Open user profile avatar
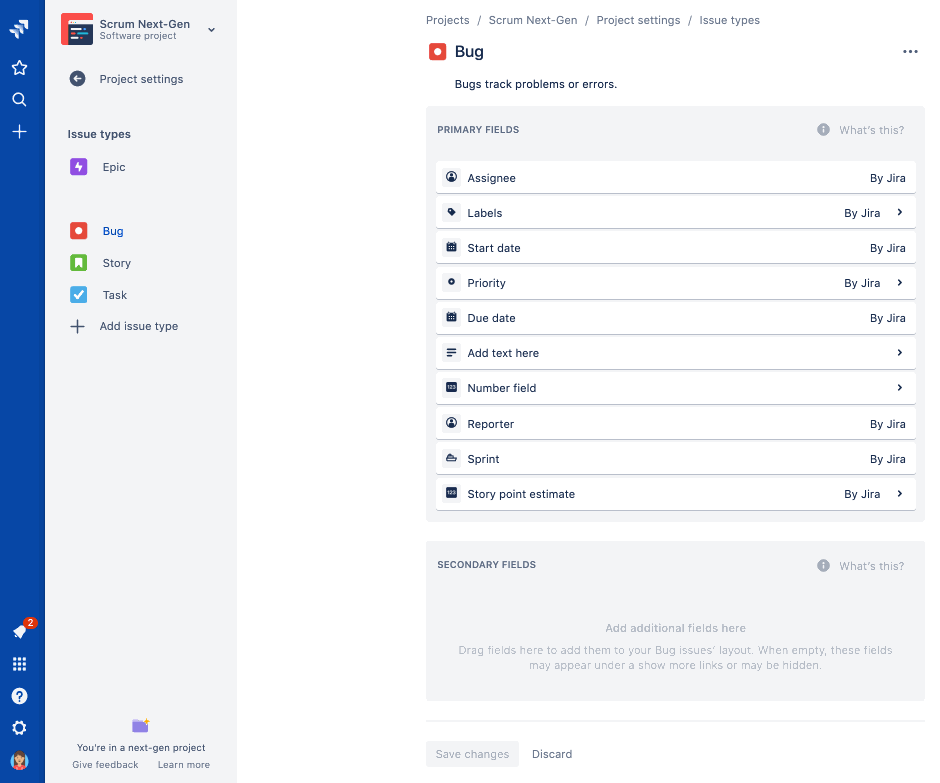 pyautogui.click(x=19, y=760)
